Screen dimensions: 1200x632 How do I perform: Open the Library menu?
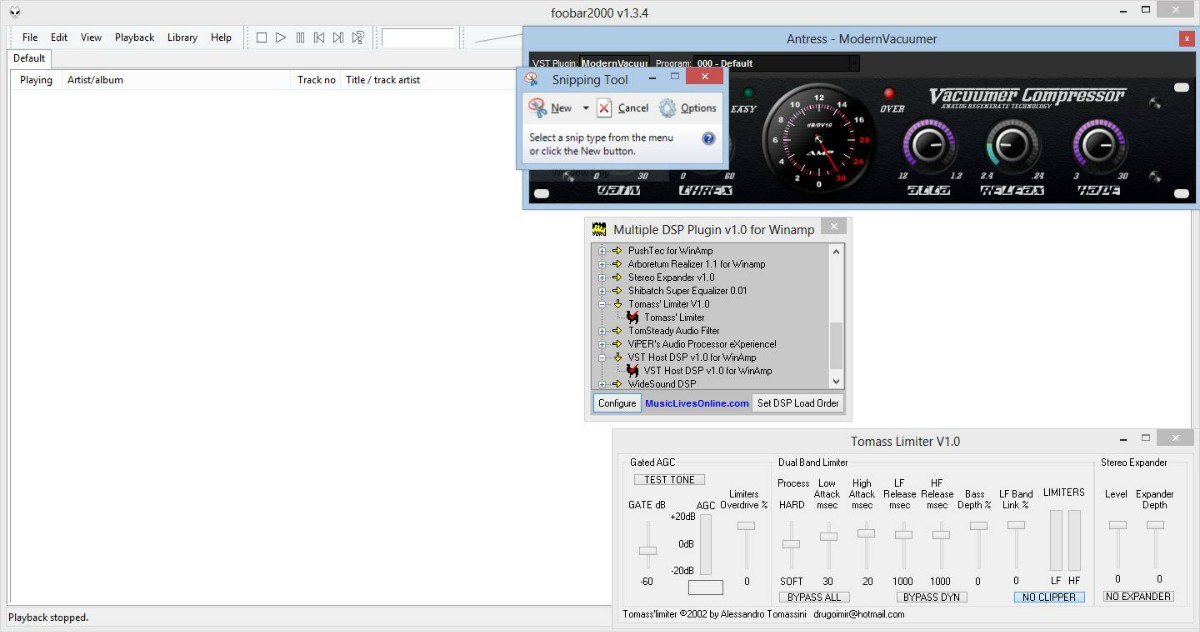(x=182, y=38)
